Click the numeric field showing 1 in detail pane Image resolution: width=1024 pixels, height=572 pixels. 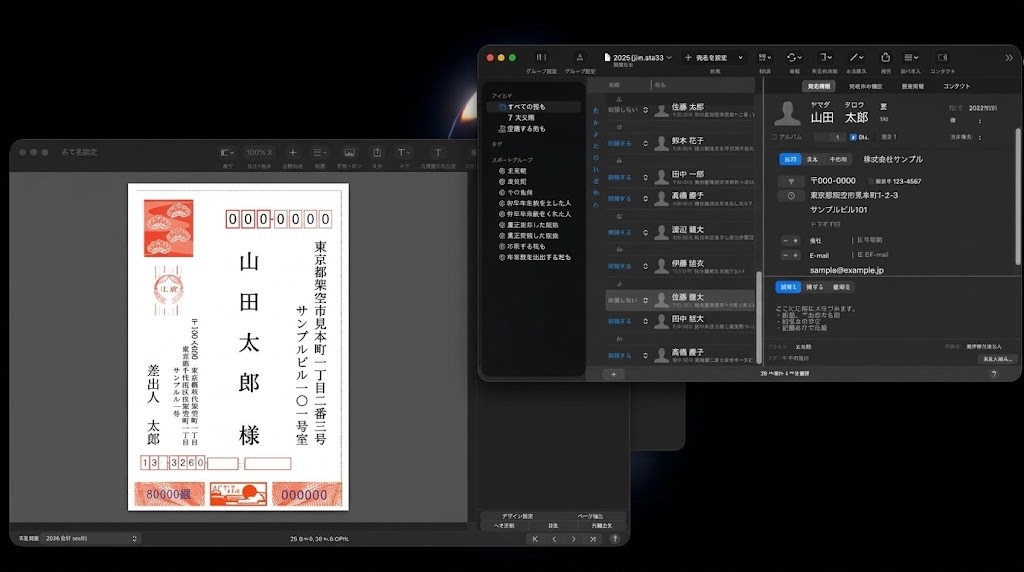click(x=830, y=137)
